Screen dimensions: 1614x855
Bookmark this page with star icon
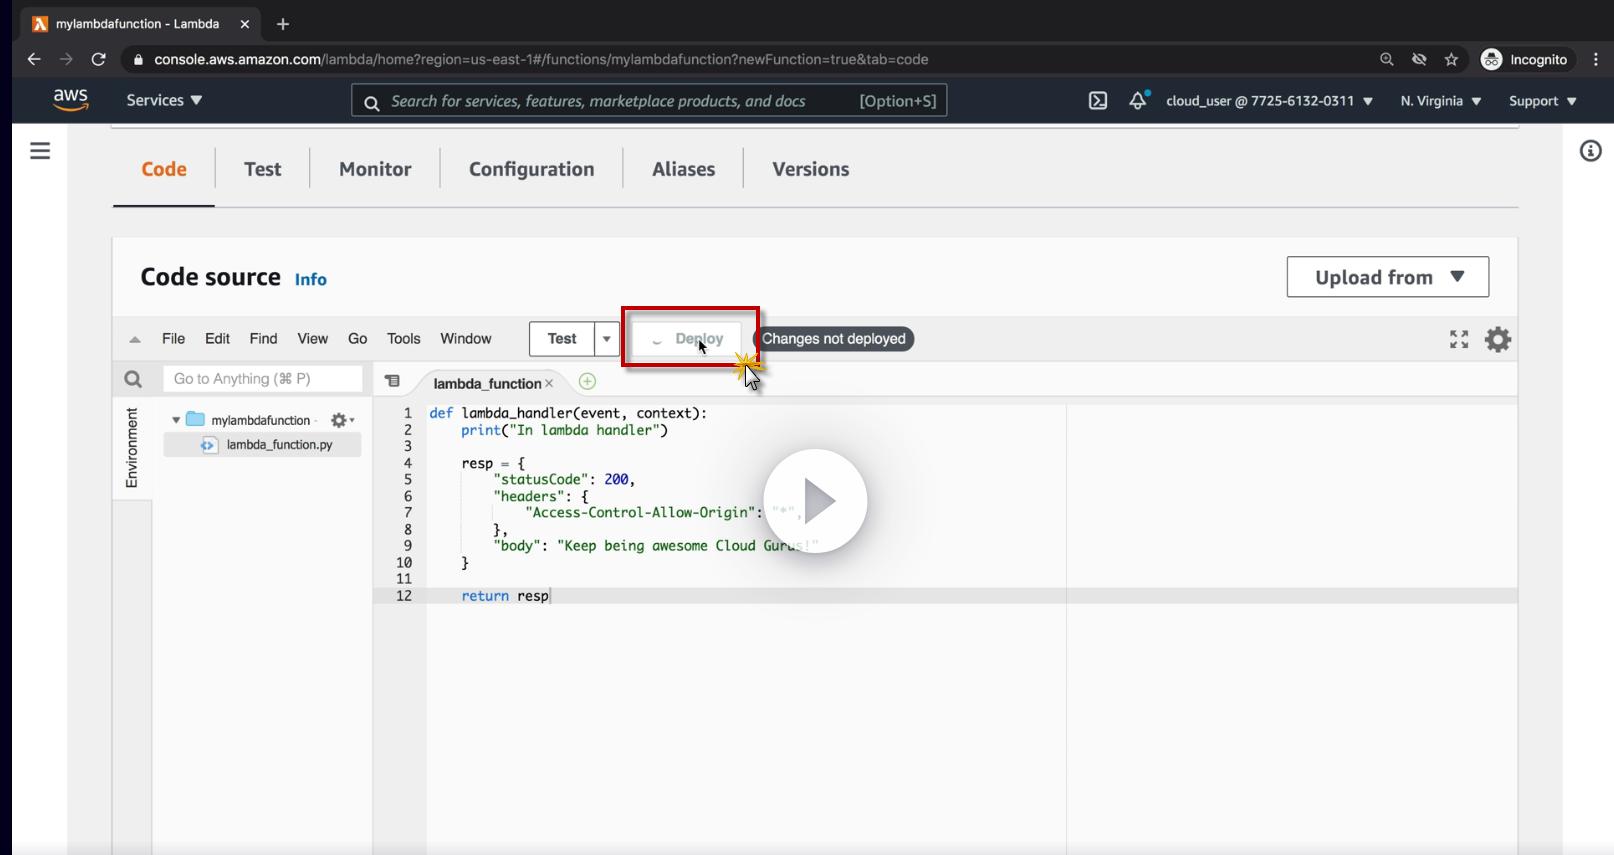[1451, 60]
